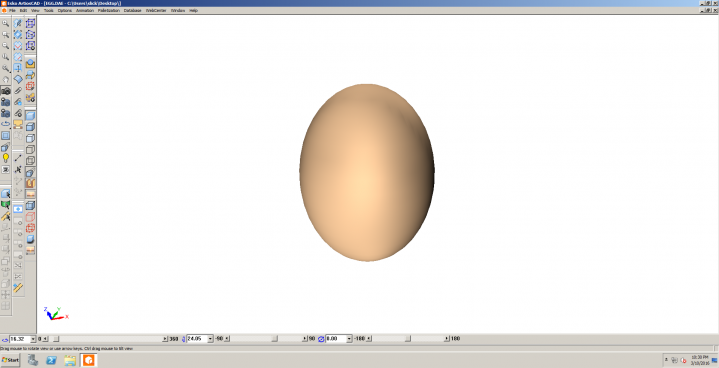This screenshot has width=719, height=368.
Task: Click the green fold selection icon
Action: tap(6, 205)
